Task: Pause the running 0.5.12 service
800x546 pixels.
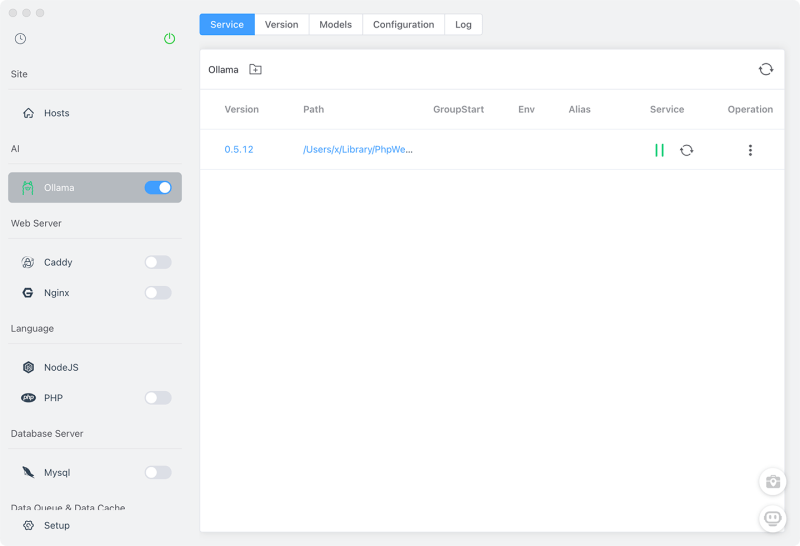Action: 659,150
